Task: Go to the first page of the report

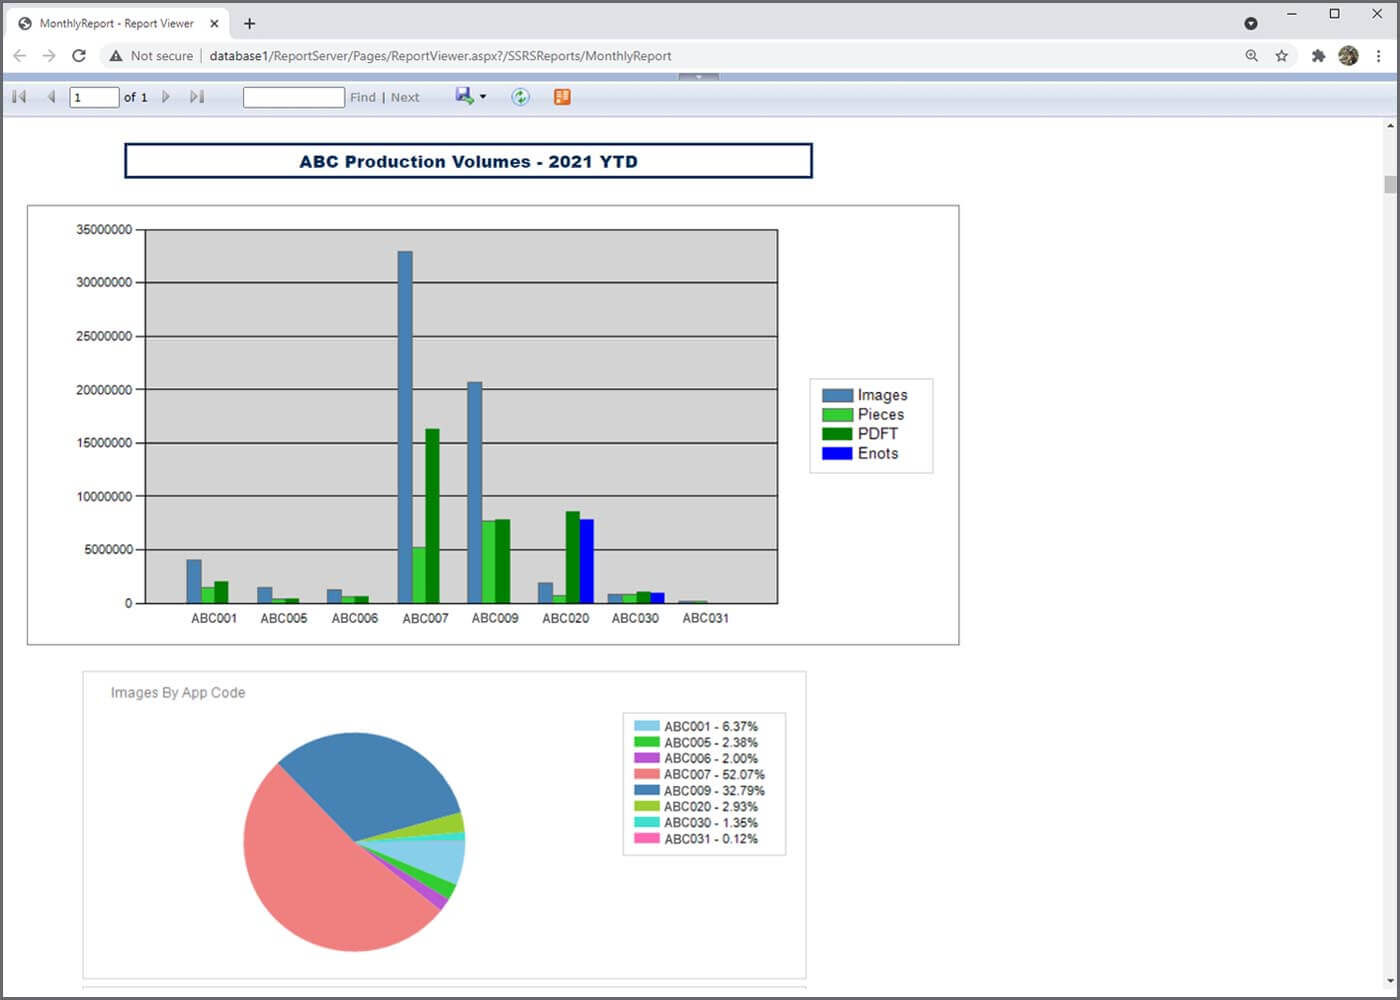Action: pos(18,96)
